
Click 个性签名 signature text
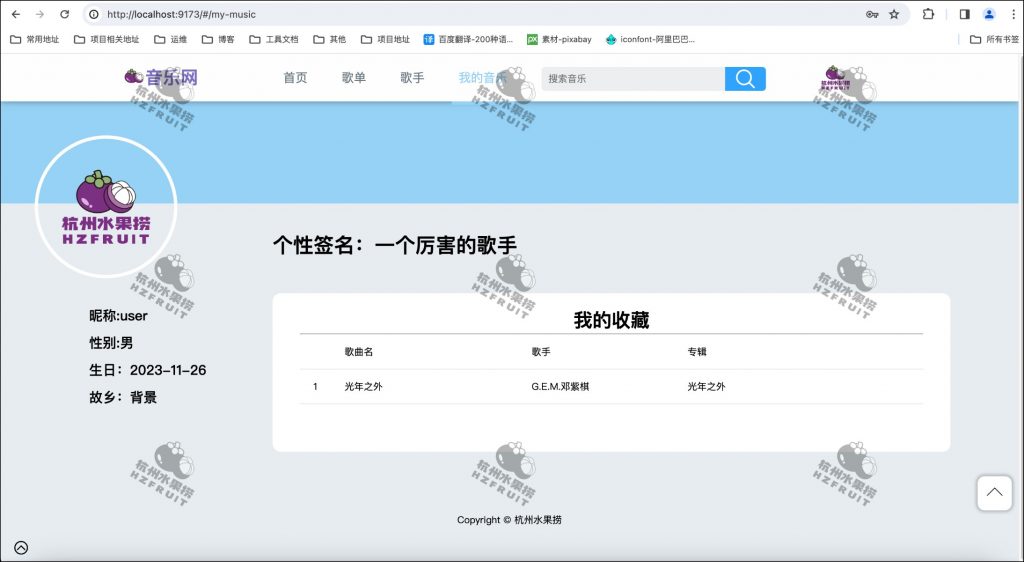tap(394, 245)
